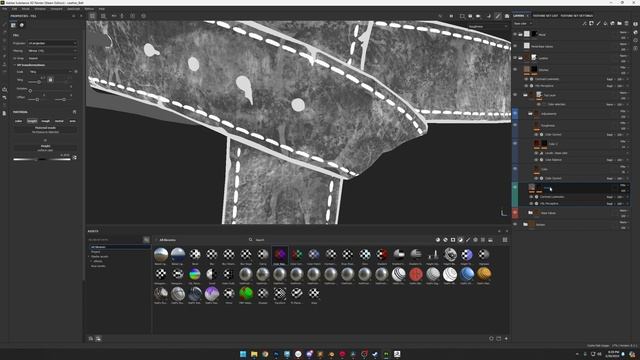Click the lock ratio icon between Tiling sliders

click(x=50, y=80)
